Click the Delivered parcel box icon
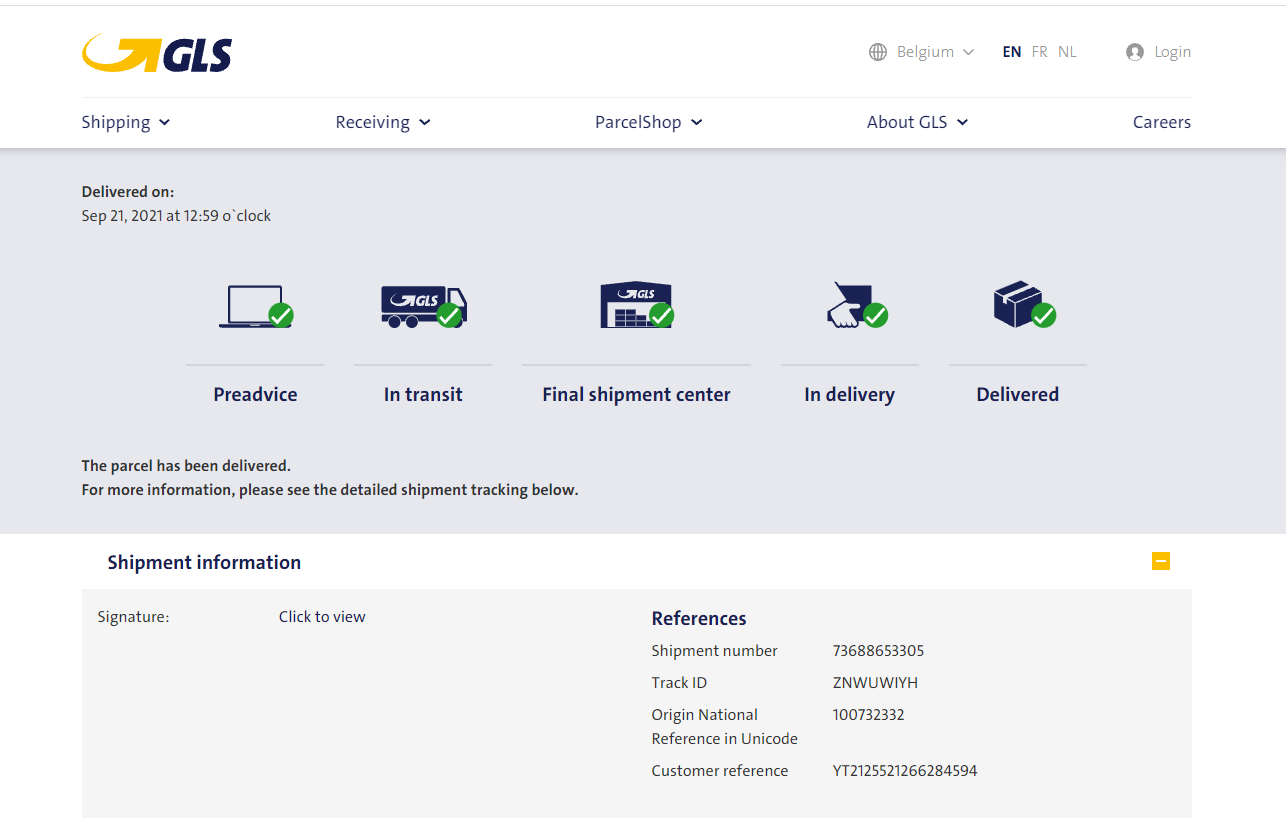Image resolution: width=1286 pixels, height=818 pixels. coord(1018,305)
